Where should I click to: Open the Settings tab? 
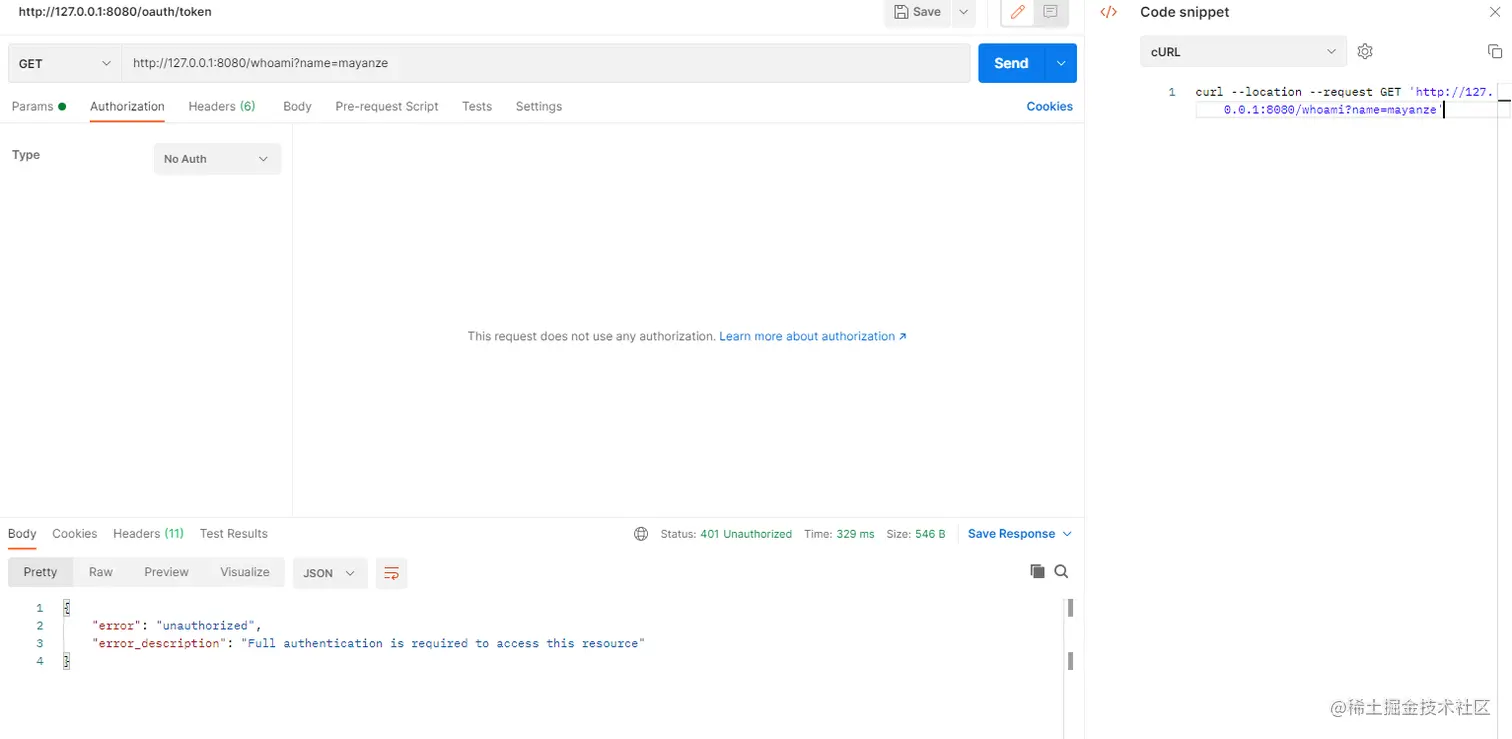(539, 106)
